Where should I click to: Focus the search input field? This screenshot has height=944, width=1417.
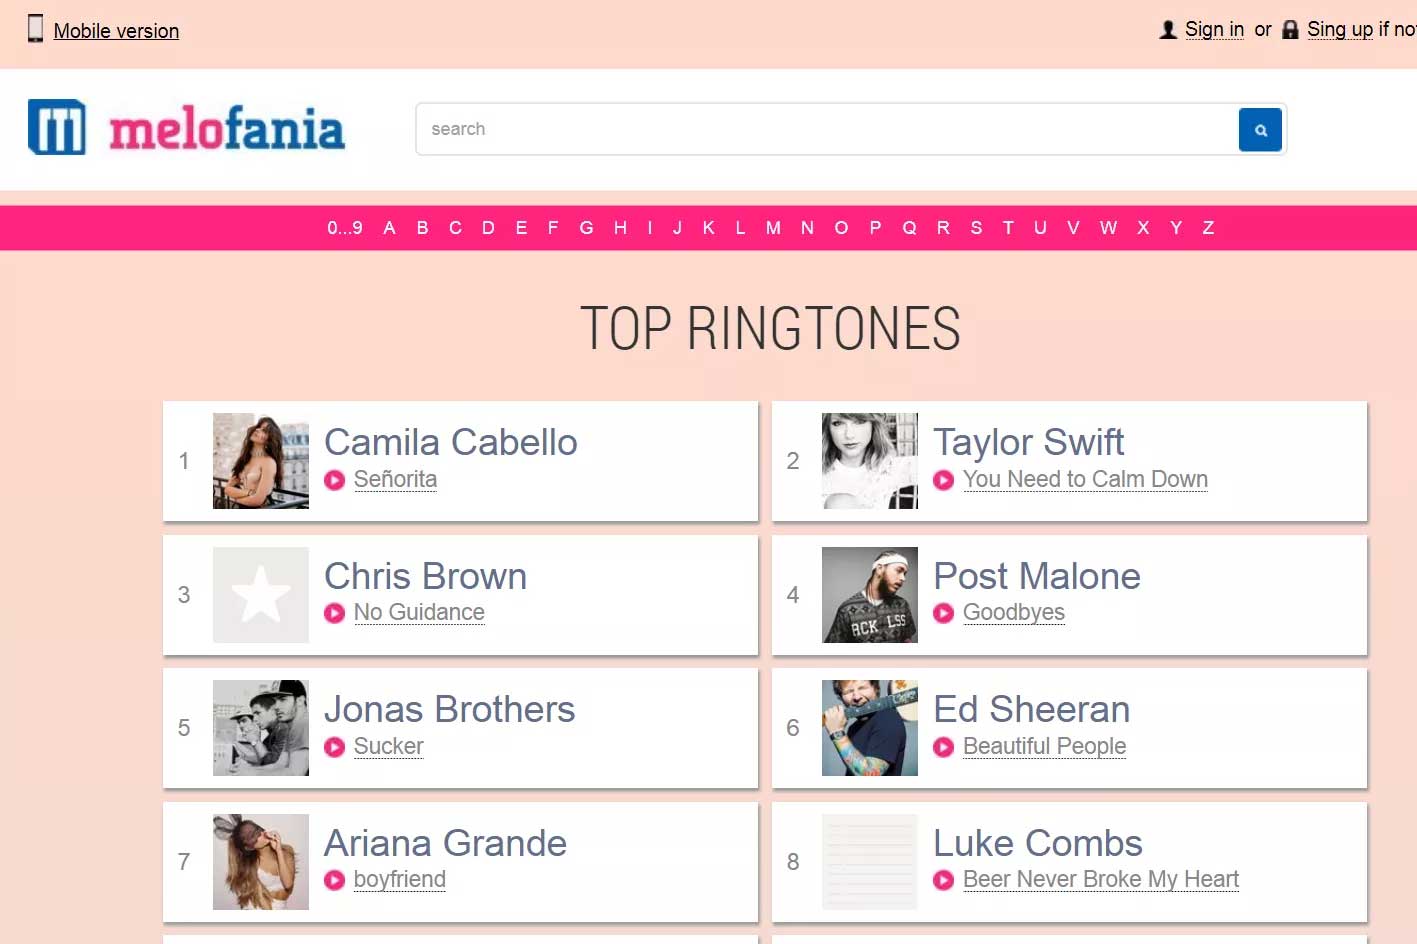point(826,130)
